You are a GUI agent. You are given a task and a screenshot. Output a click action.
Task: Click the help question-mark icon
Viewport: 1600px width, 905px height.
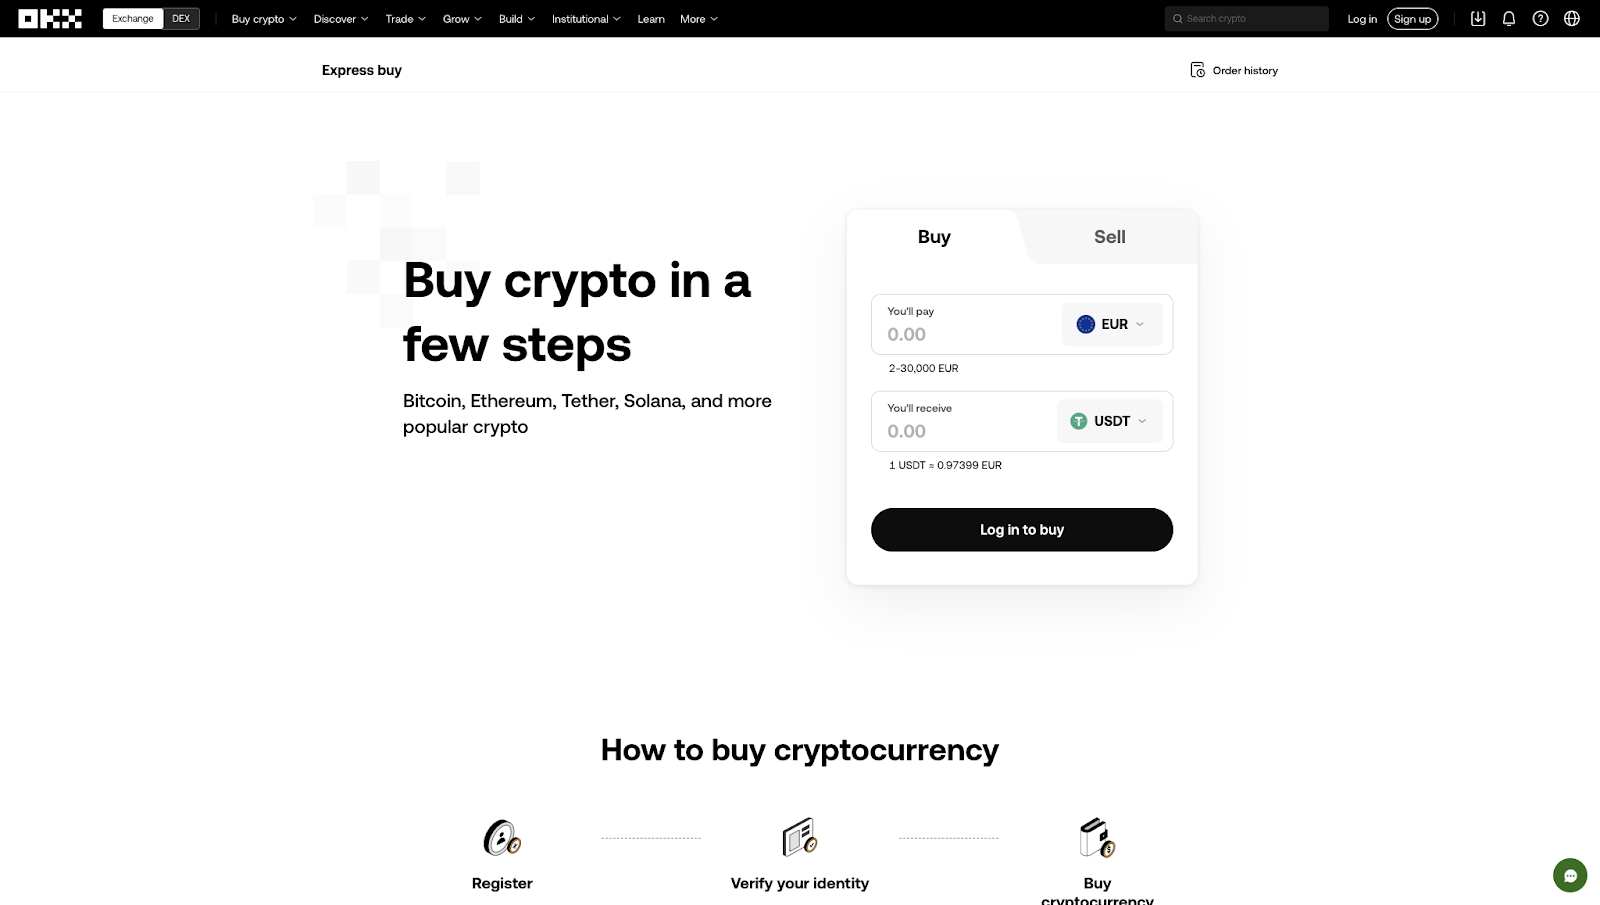pyautogui.click(x=1540, y=18)
